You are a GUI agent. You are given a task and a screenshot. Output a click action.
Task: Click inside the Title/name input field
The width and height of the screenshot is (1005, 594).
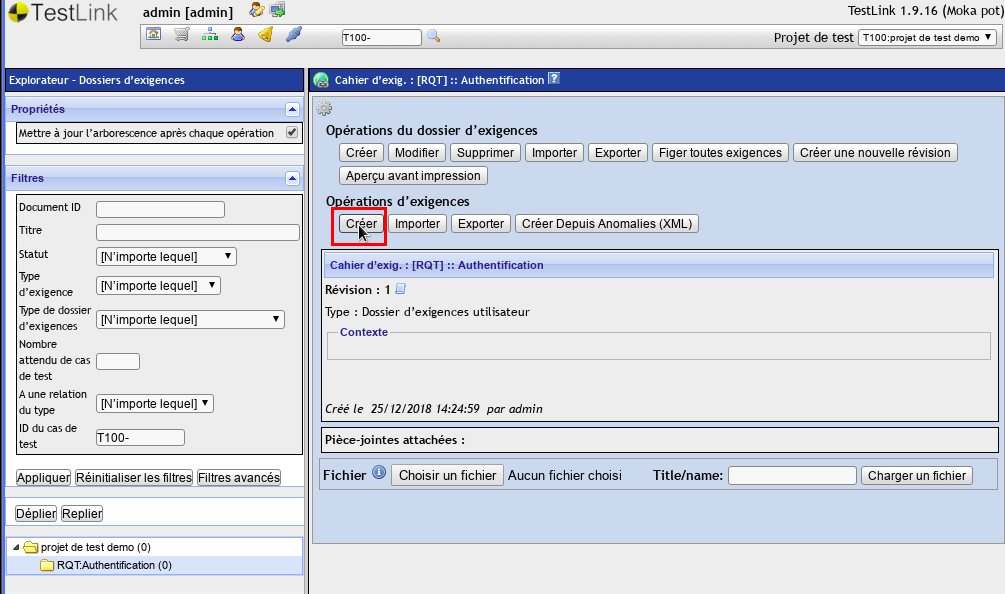pyautogui.click(x=791, y=475)
